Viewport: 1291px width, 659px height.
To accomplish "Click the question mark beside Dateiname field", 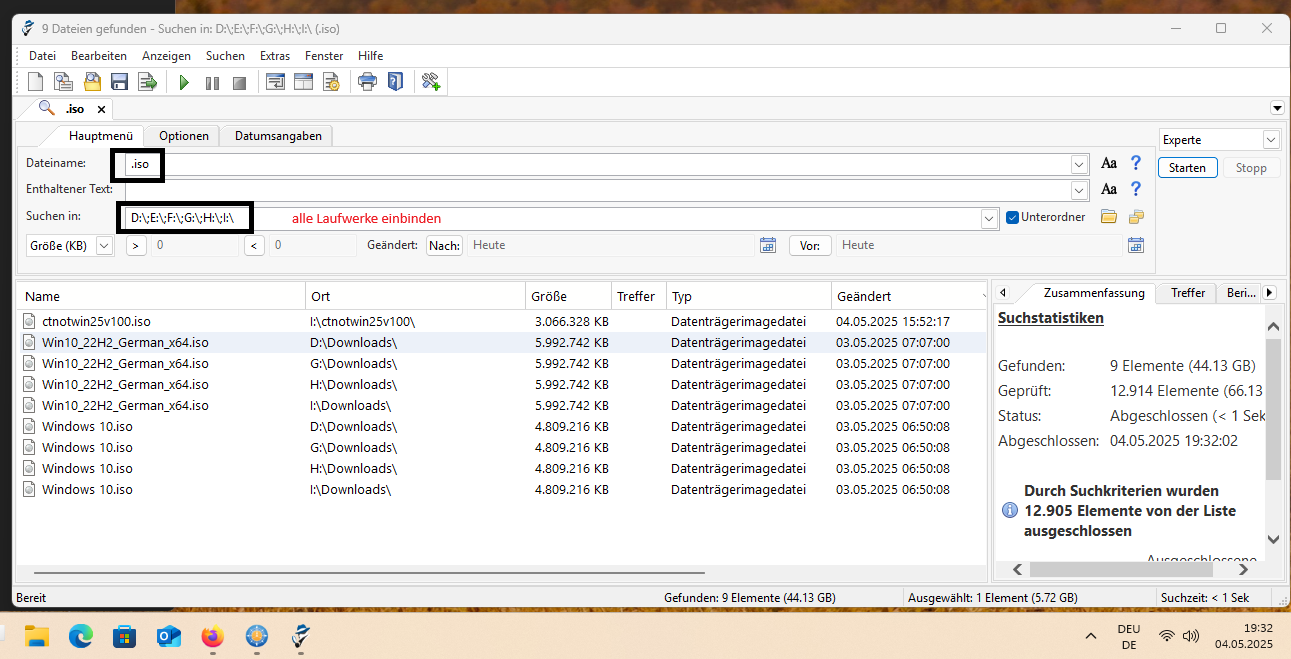I will [x=1136, y=163].
